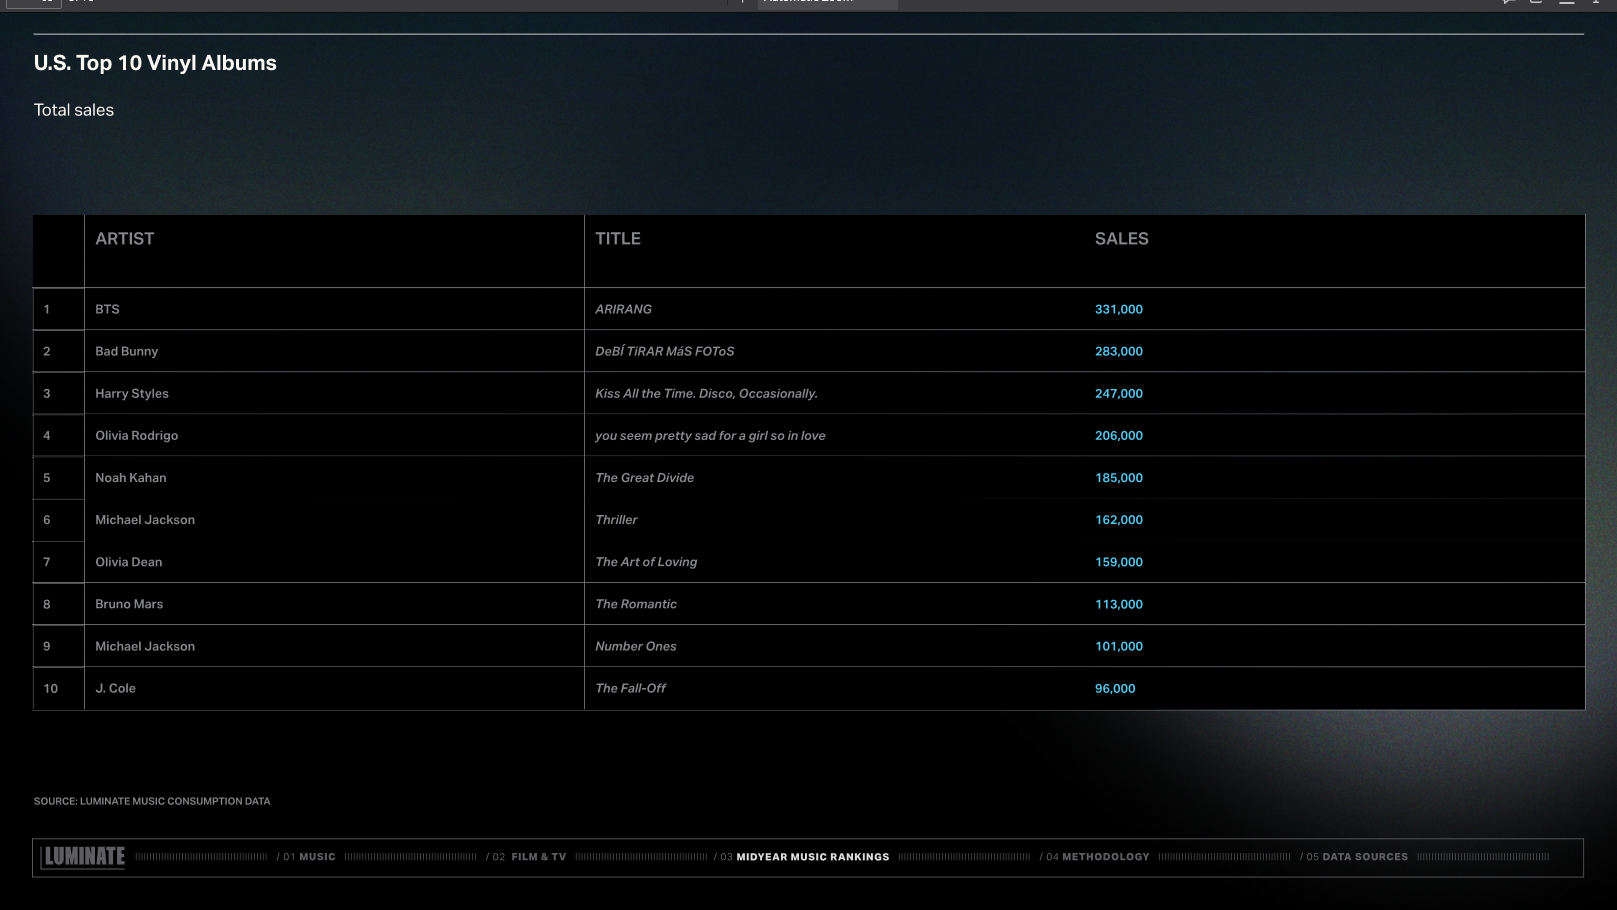
Task: Click the 331,000 sales figure
Action: (1119, 309)
